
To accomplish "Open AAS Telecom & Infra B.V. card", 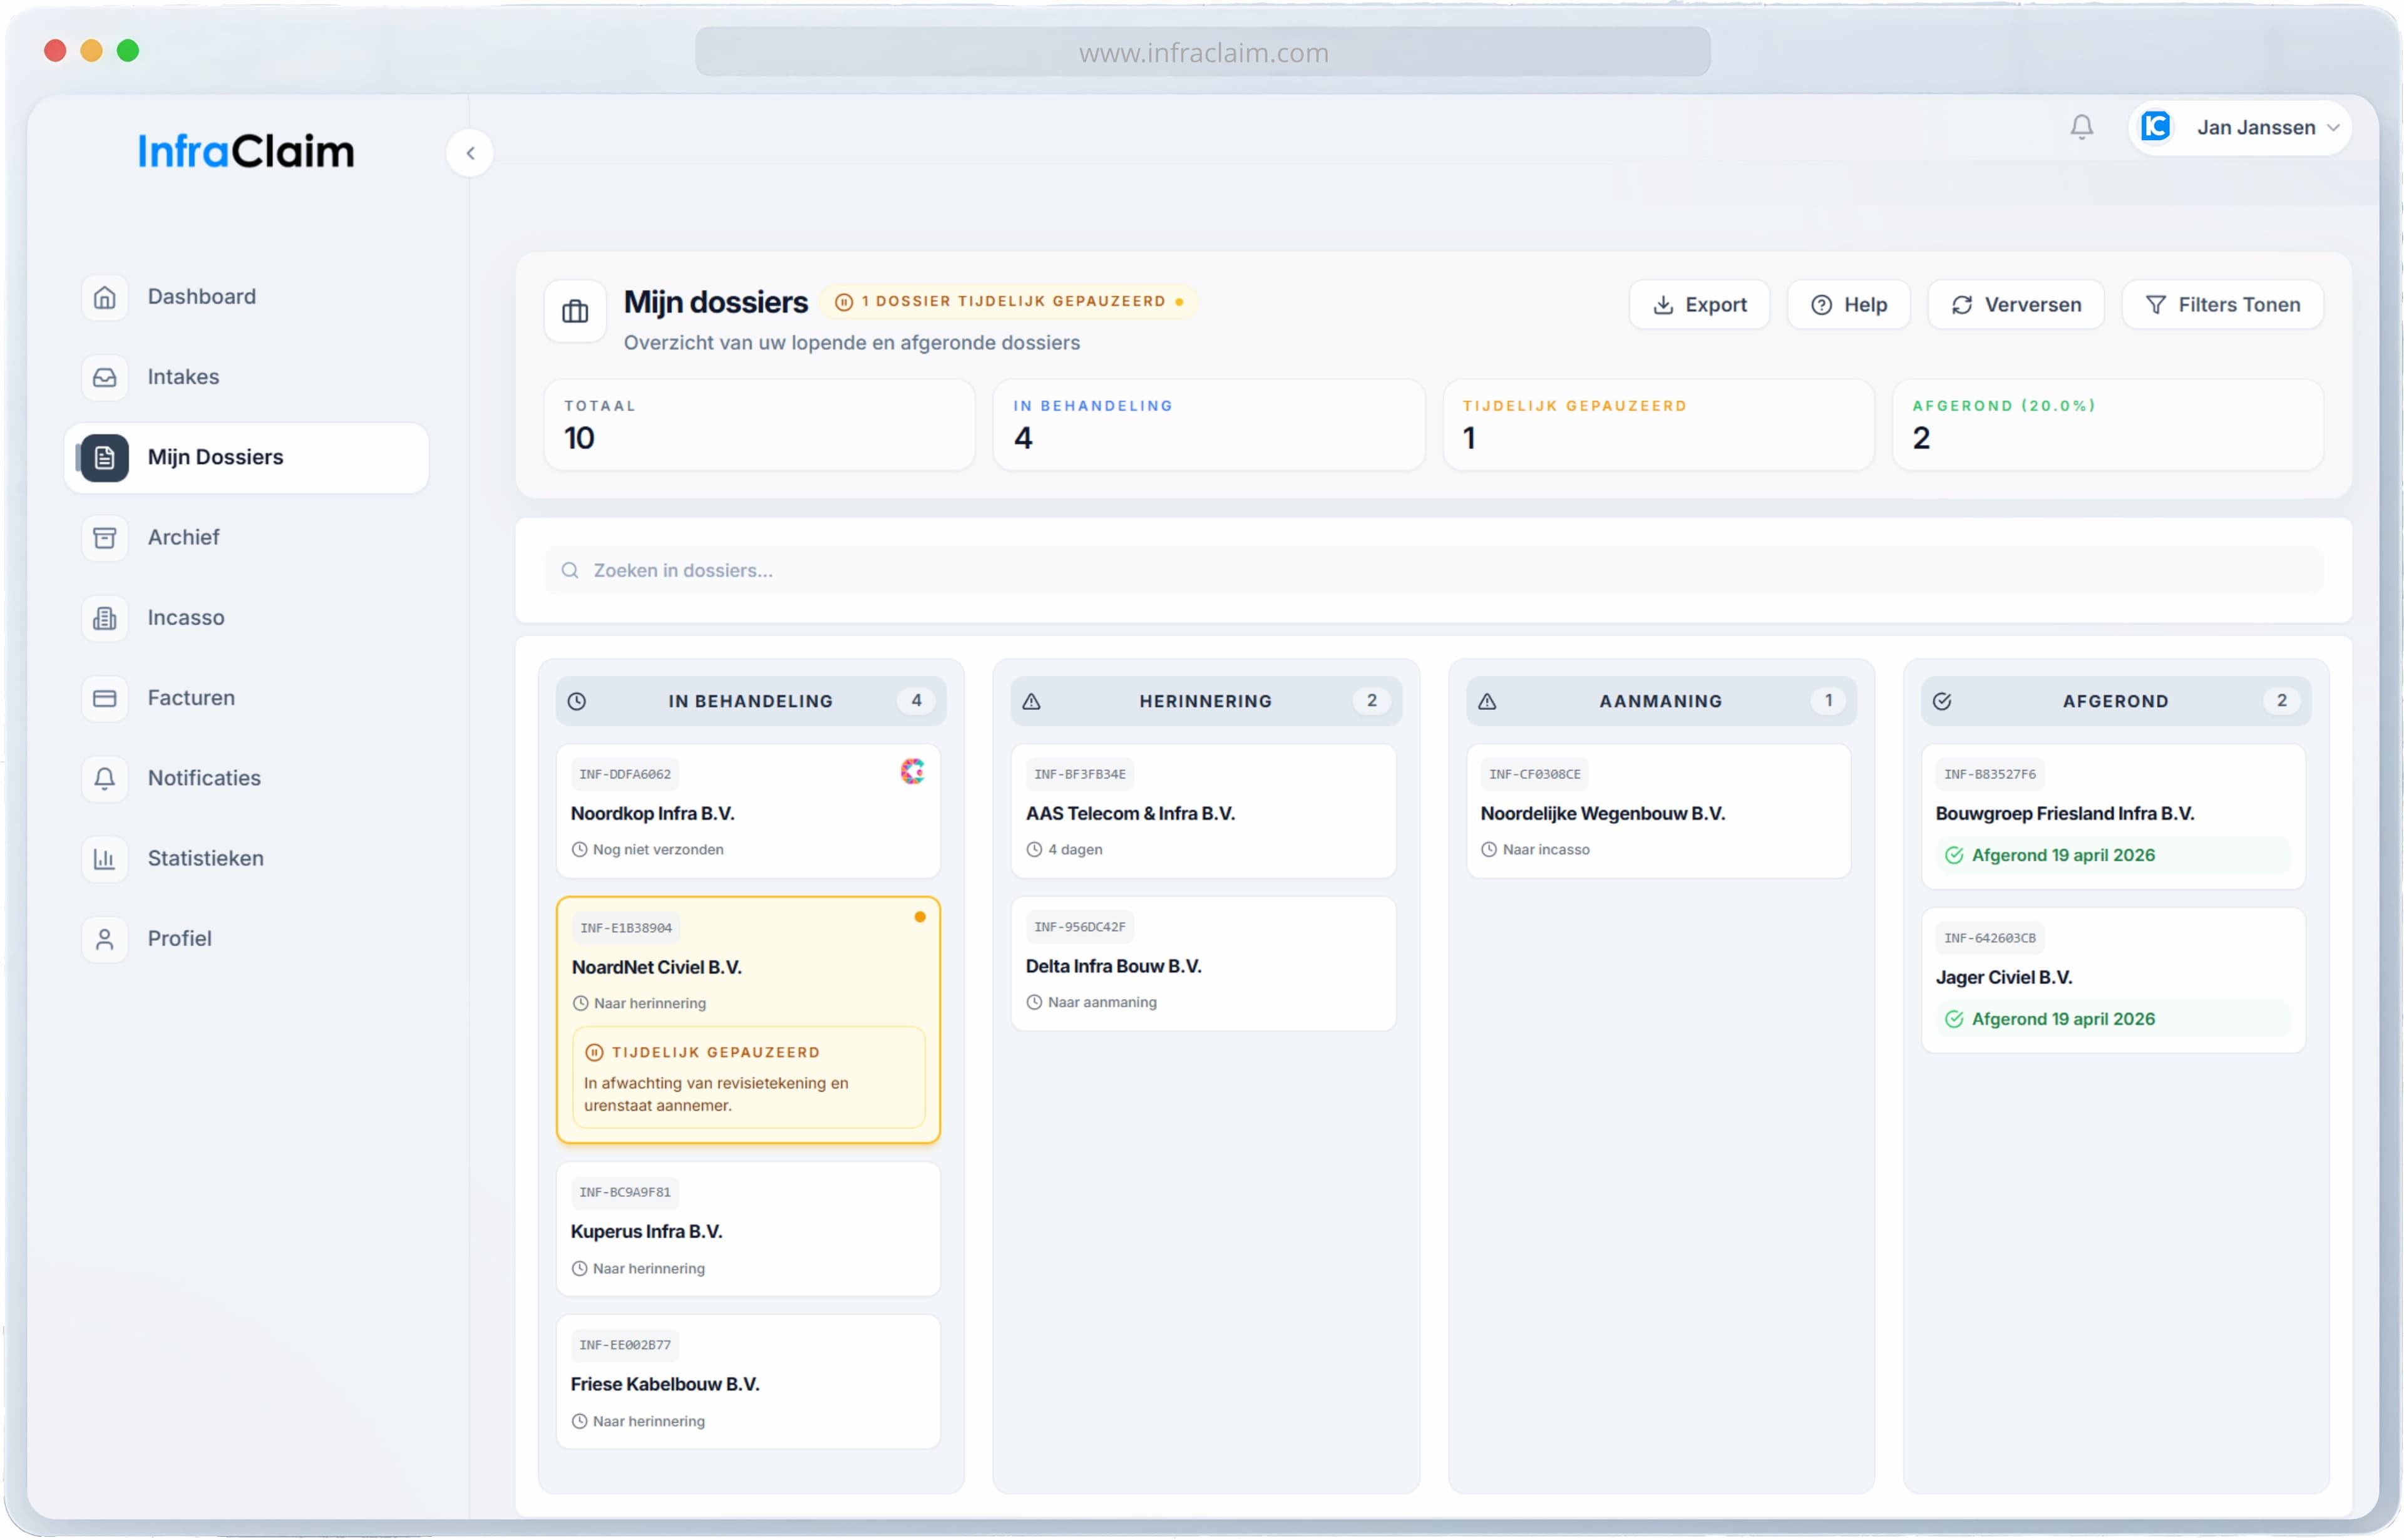I will (1203, 811).
